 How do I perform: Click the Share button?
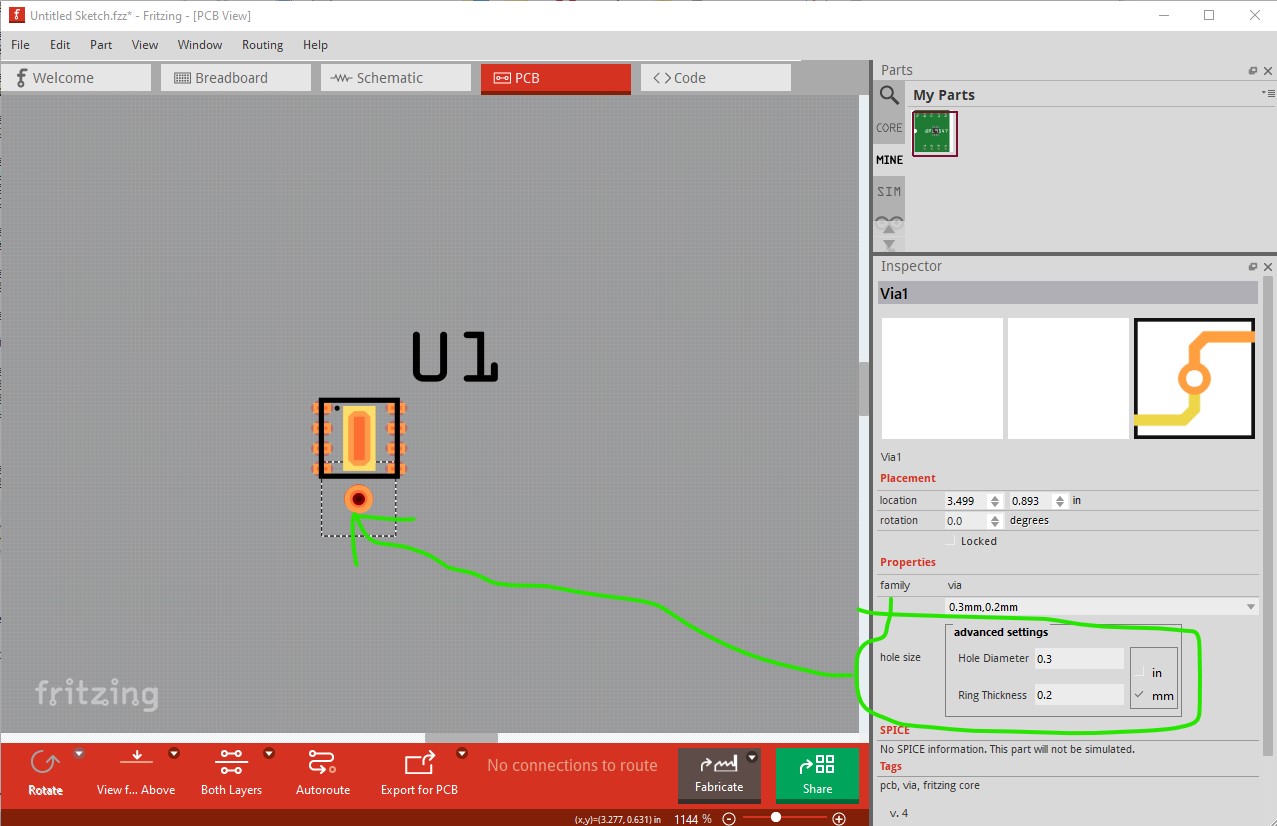tap(817, 775)
